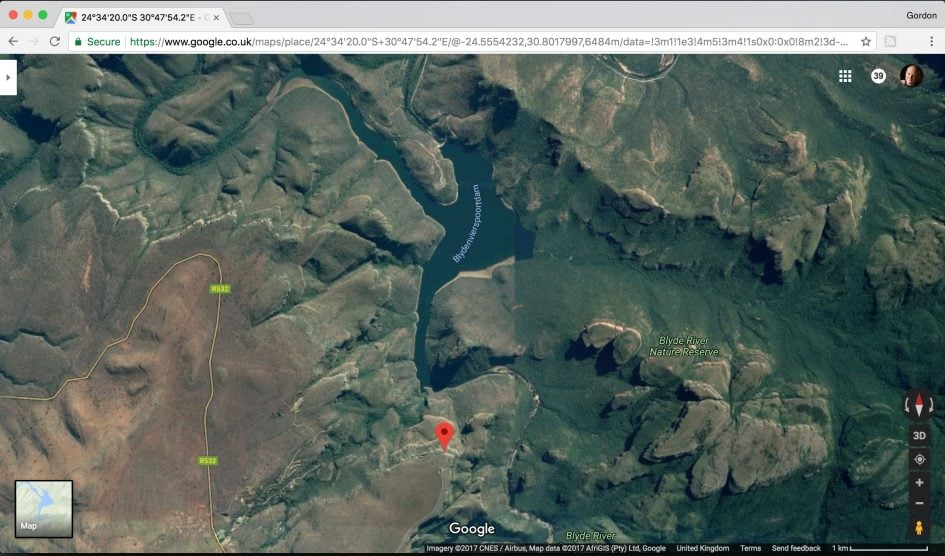This screenshot has height=556, width=945.
Task: Open the Google apps grid
Action: coord(845,76)
